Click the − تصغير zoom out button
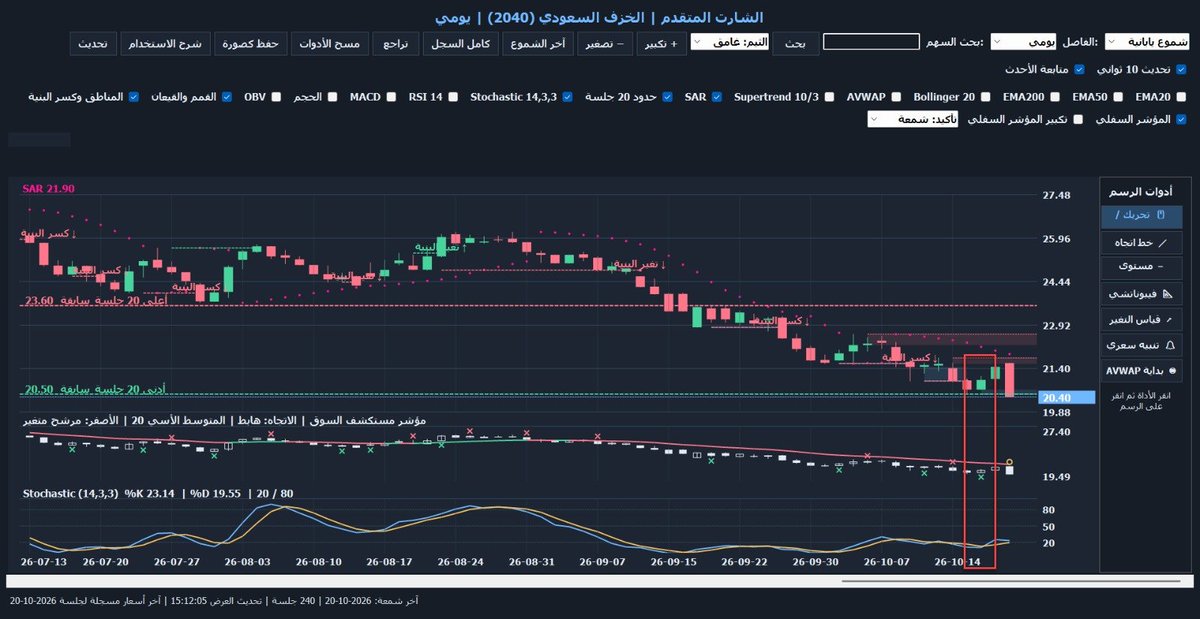The height and width of the screenshot is (619, 1200). tap(605, 43)
